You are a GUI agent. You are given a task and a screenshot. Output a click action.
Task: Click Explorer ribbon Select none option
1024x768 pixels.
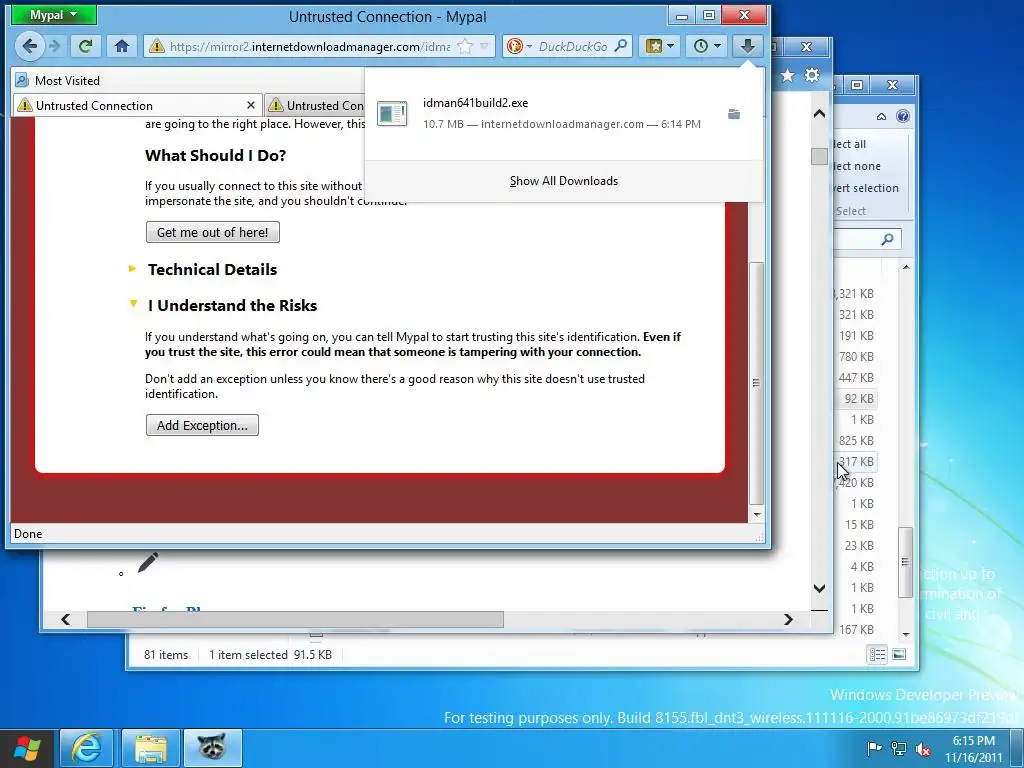click(857, 166)
